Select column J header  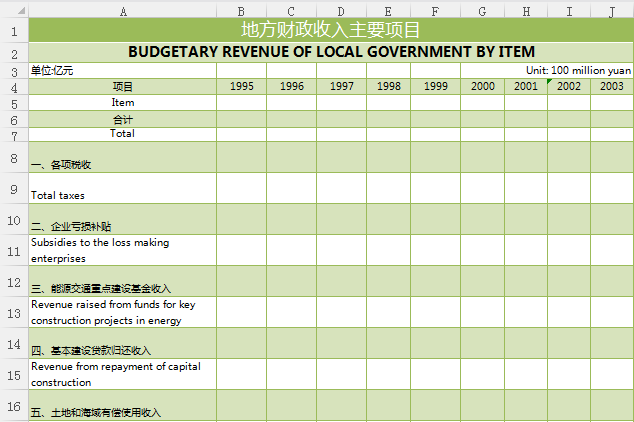(611, 11)
